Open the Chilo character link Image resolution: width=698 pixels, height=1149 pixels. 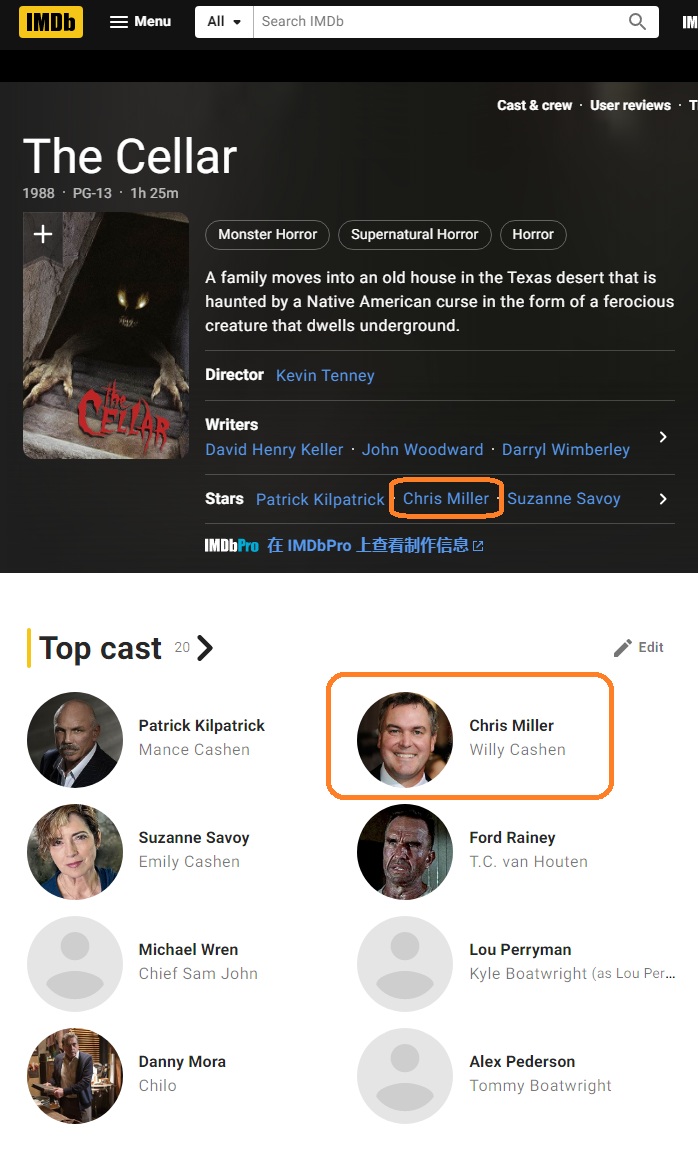(x=157, y=1086)
